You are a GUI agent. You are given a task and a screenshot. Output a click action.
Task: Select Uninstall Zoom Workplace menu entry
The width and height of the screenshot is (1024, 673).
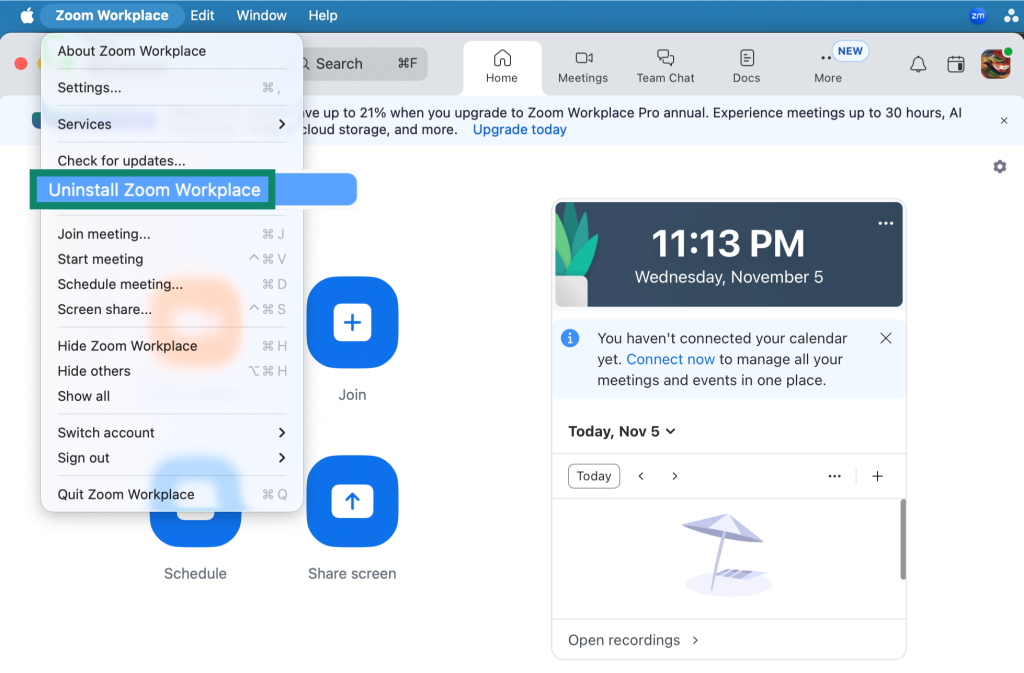(x=155, y=190)
